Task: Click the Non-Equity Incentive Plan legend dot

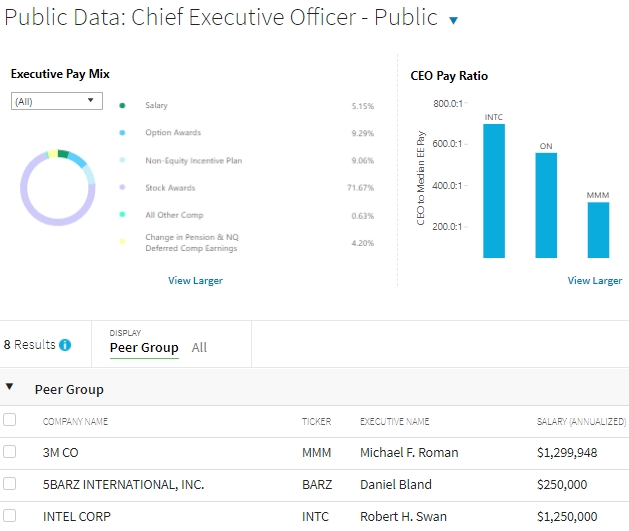Action: 122,161
